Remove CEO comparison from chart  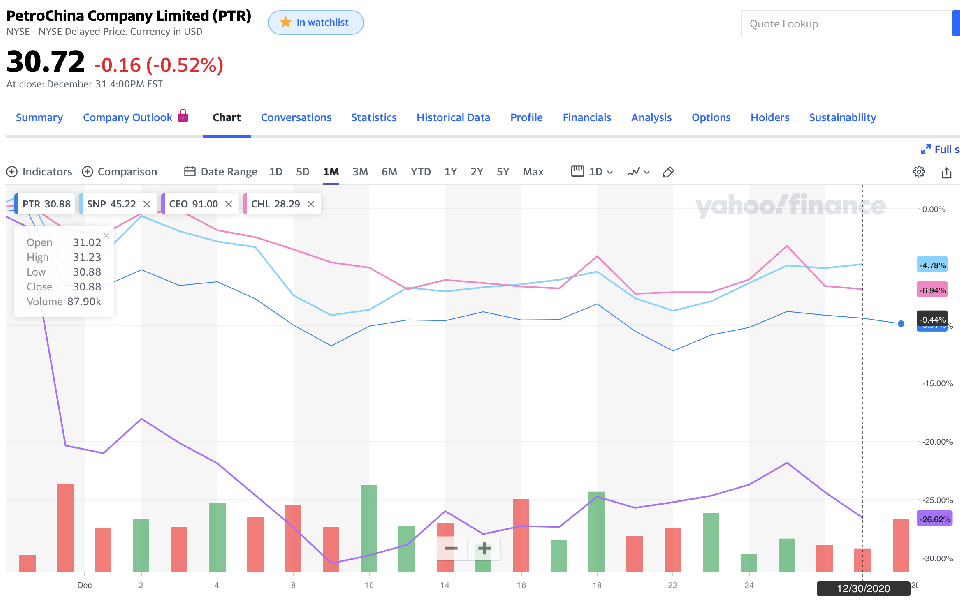229,204
